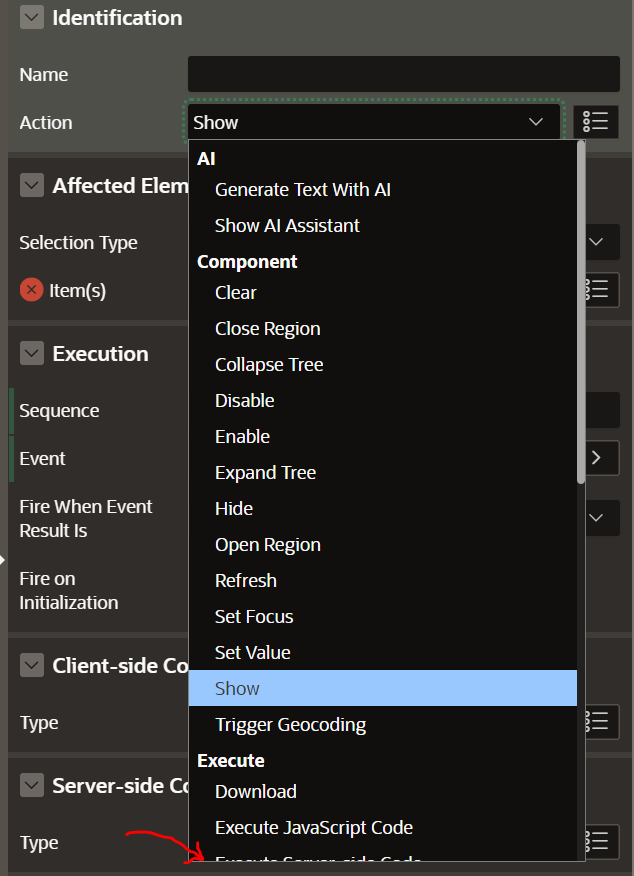634x876 pixels.
Task: Collapse the Client-side Condition section
Action: [32, 665]
